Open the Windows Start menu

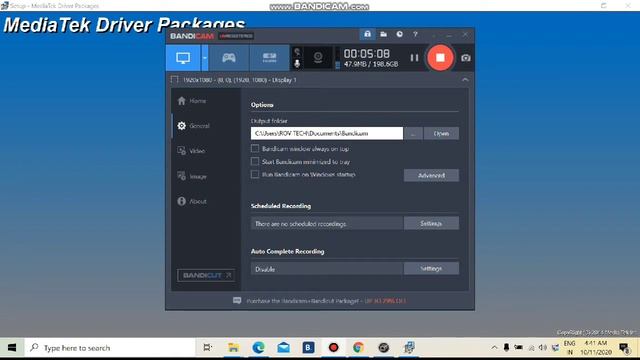[x=12, y=348]
